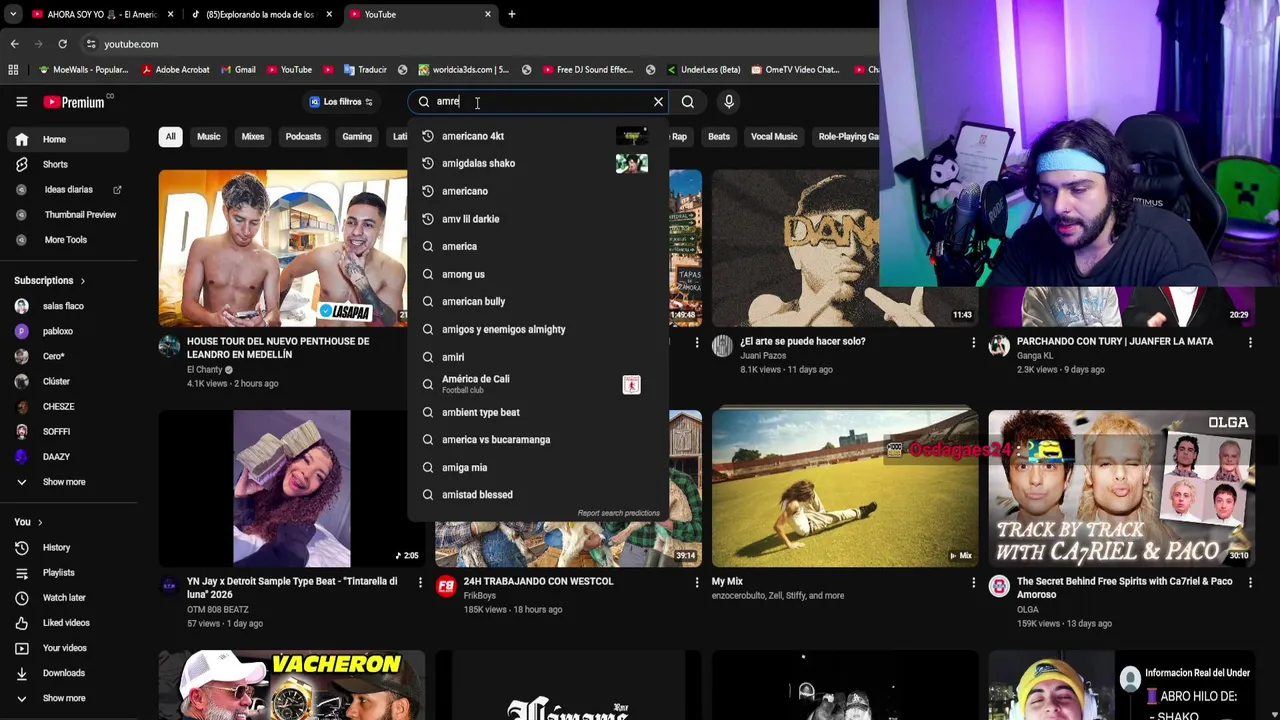
Task: Select the Vocal Music filter chip
Action: click(774, 136)
